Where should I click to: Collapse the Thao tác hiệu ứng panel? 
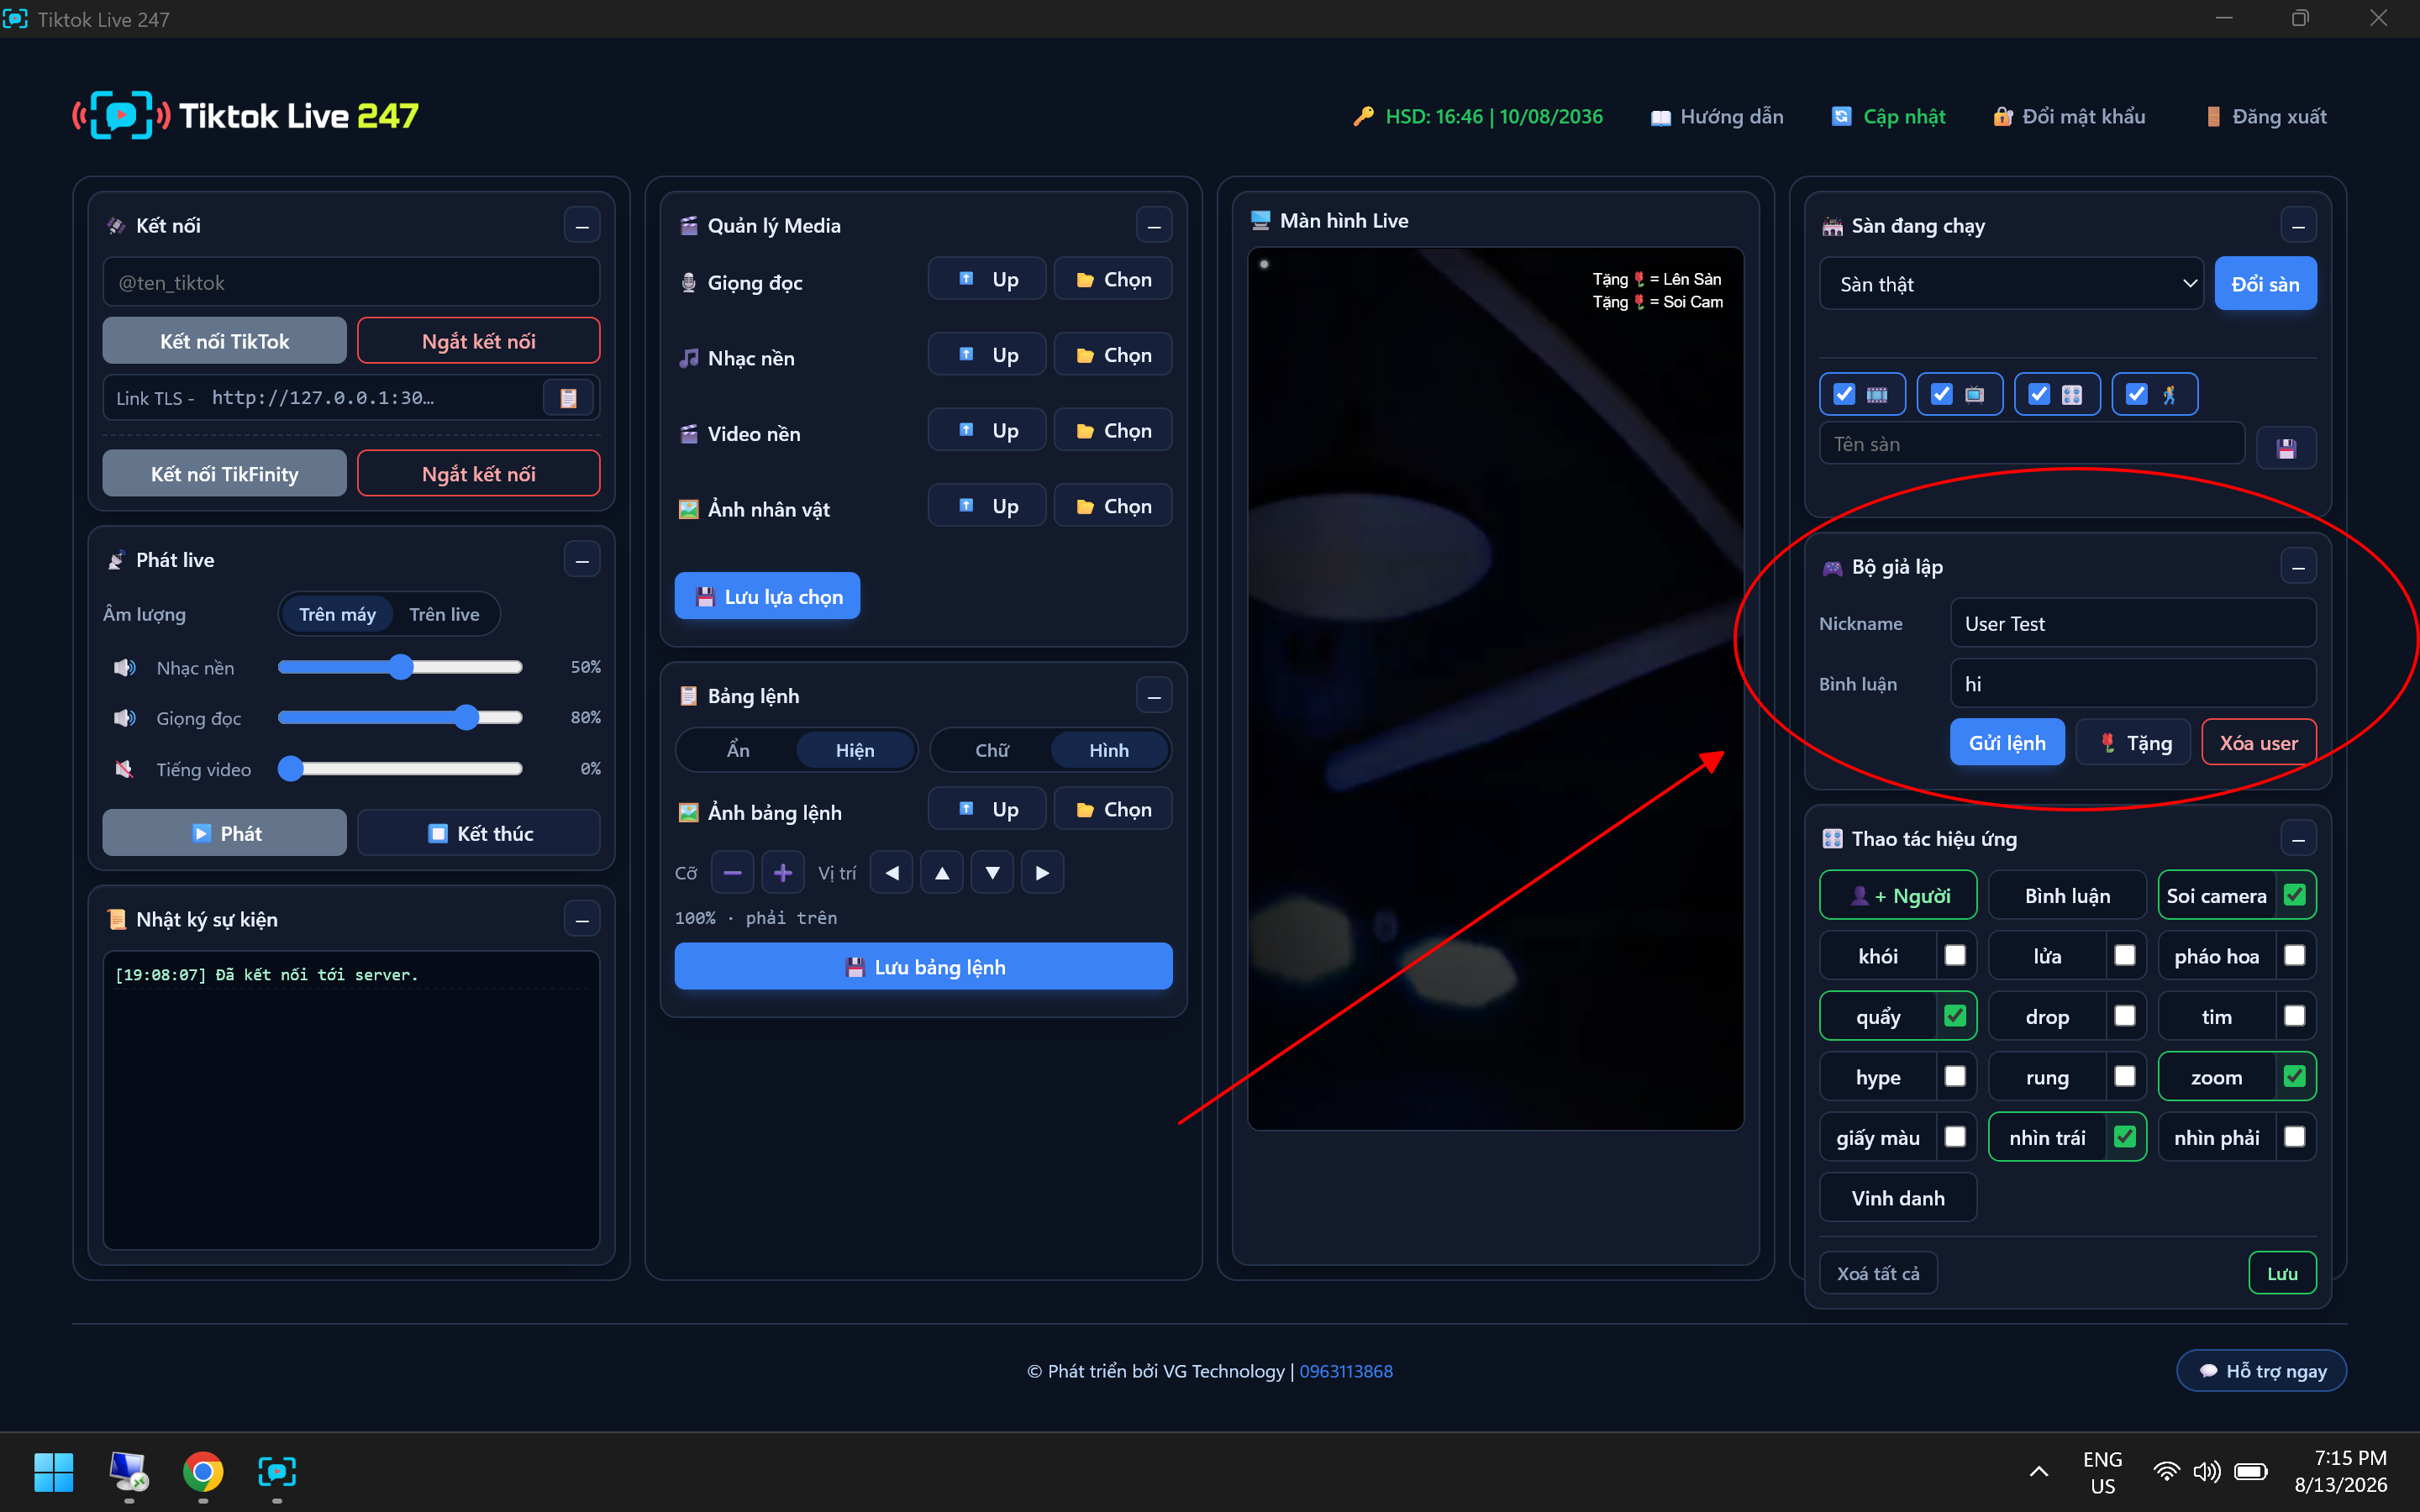click(2298, 838)
